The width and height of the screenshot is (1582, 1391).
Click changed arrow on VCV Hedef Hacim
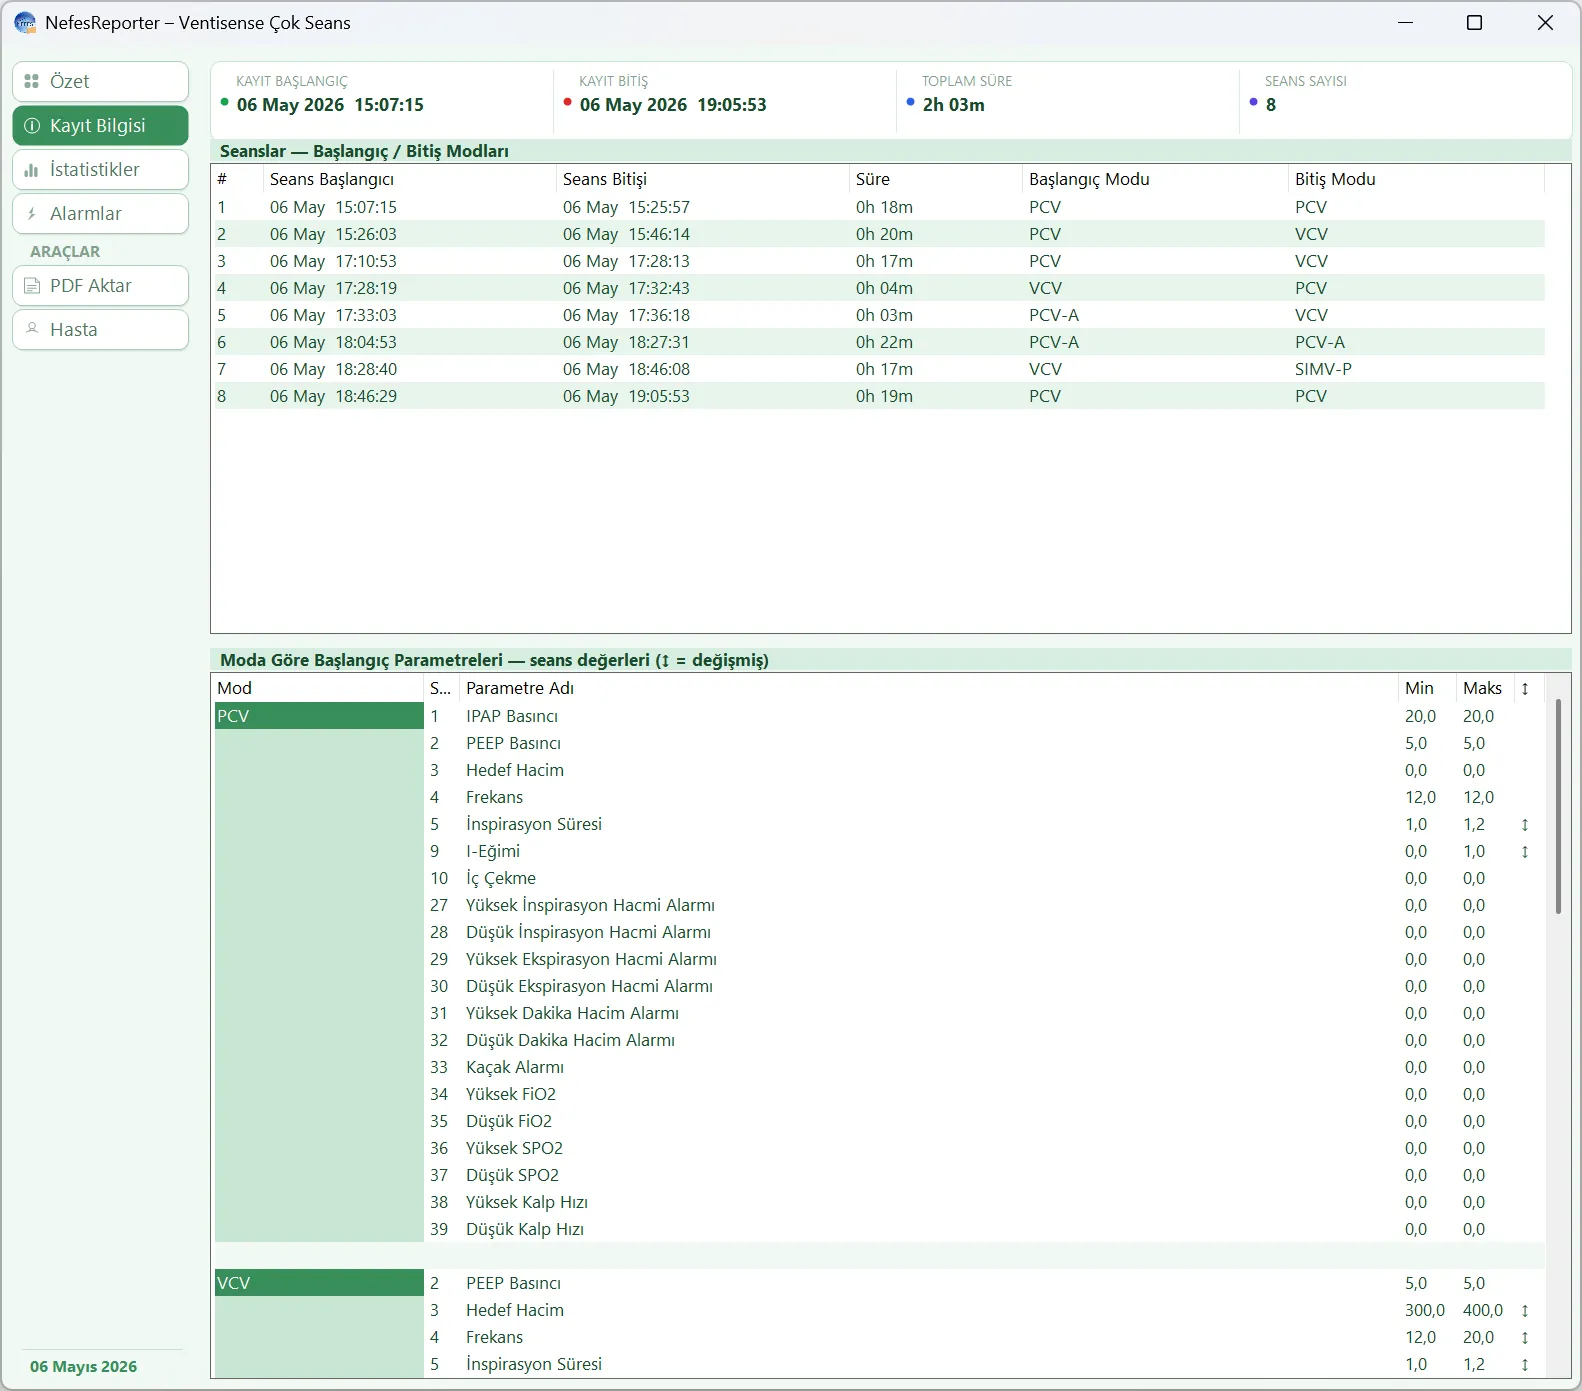[1525, 1311]
